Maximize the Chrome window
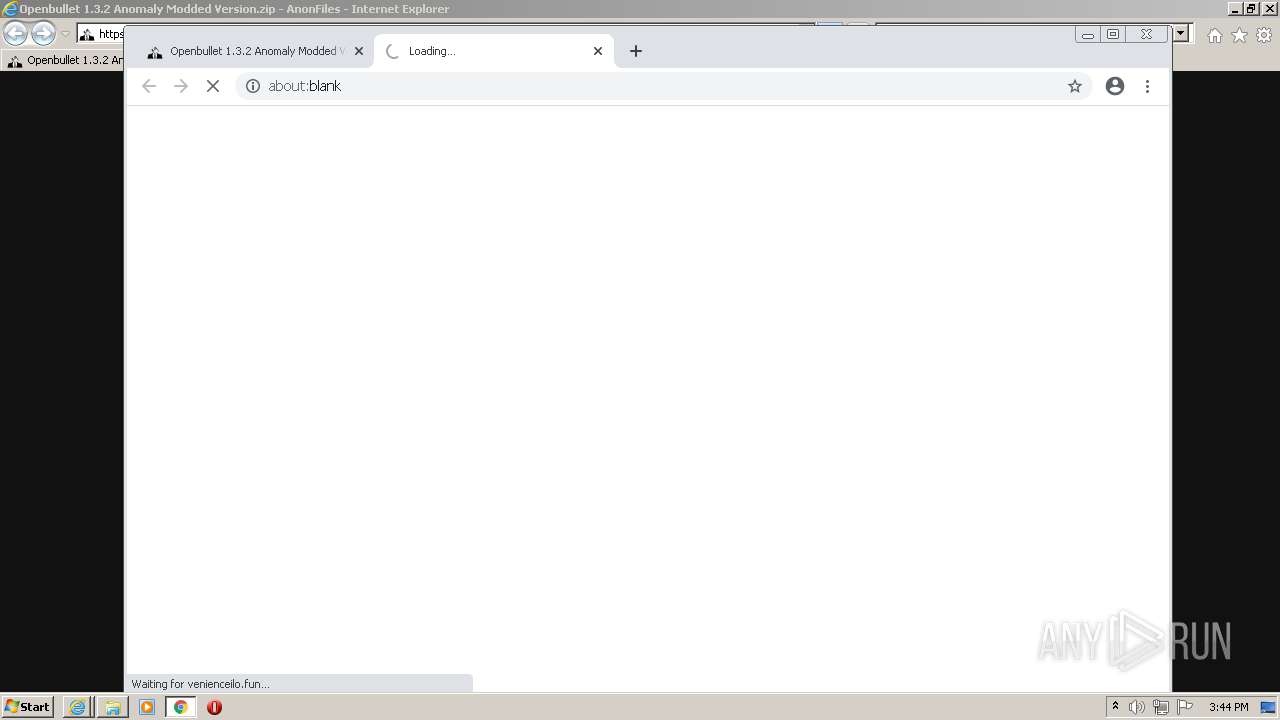Screen dimensions: 1280x720 tap(1113, 34)
